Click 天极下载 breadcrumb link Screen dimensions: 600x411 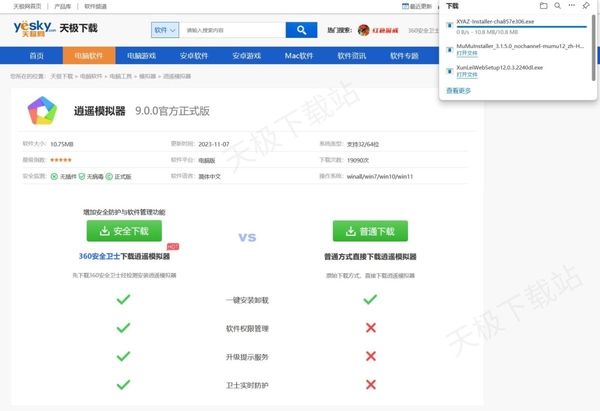pyautogui.click(x=62, y=76)
